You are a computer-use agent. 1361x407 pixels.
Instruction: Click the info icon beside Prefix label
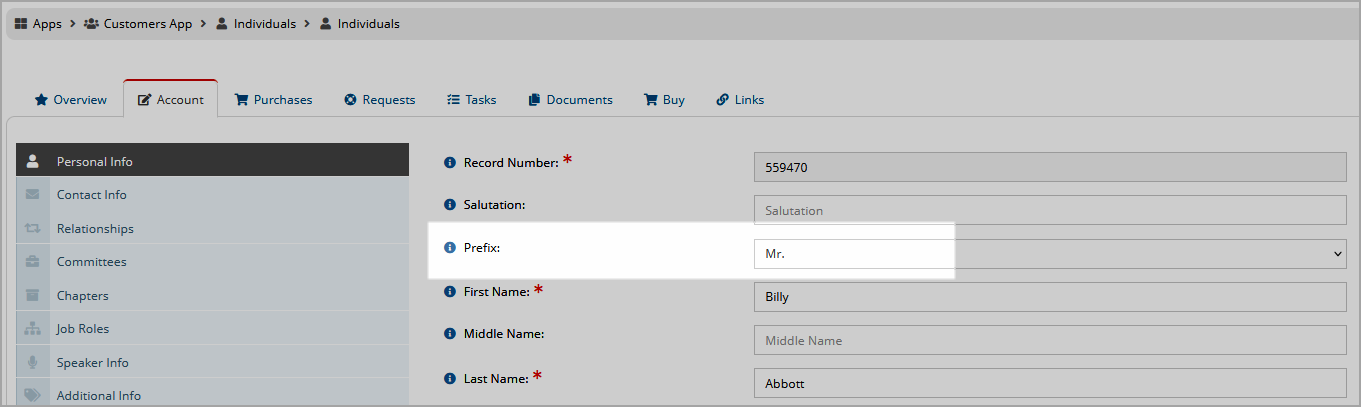point(450,247)
